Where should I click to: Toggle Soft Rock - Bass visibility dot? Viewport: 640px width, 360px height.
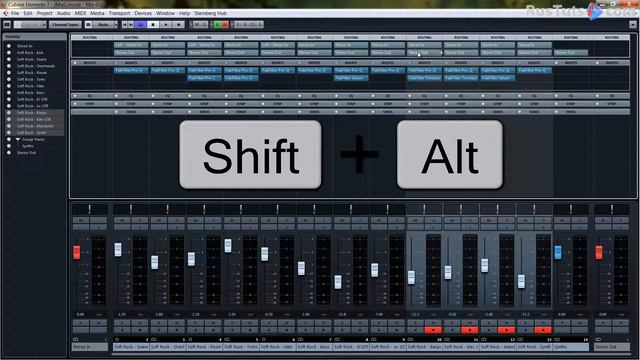9,93
